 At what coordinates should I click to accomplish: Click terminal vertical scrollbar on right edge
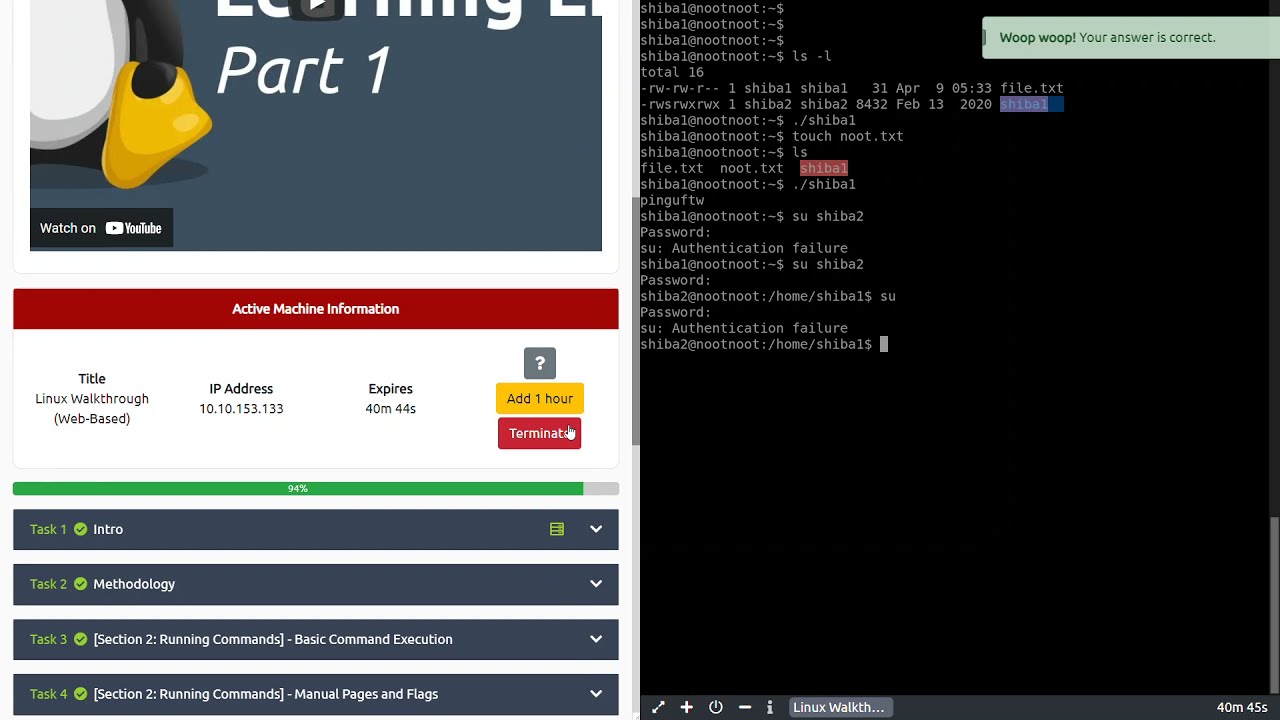[1275, 605]
